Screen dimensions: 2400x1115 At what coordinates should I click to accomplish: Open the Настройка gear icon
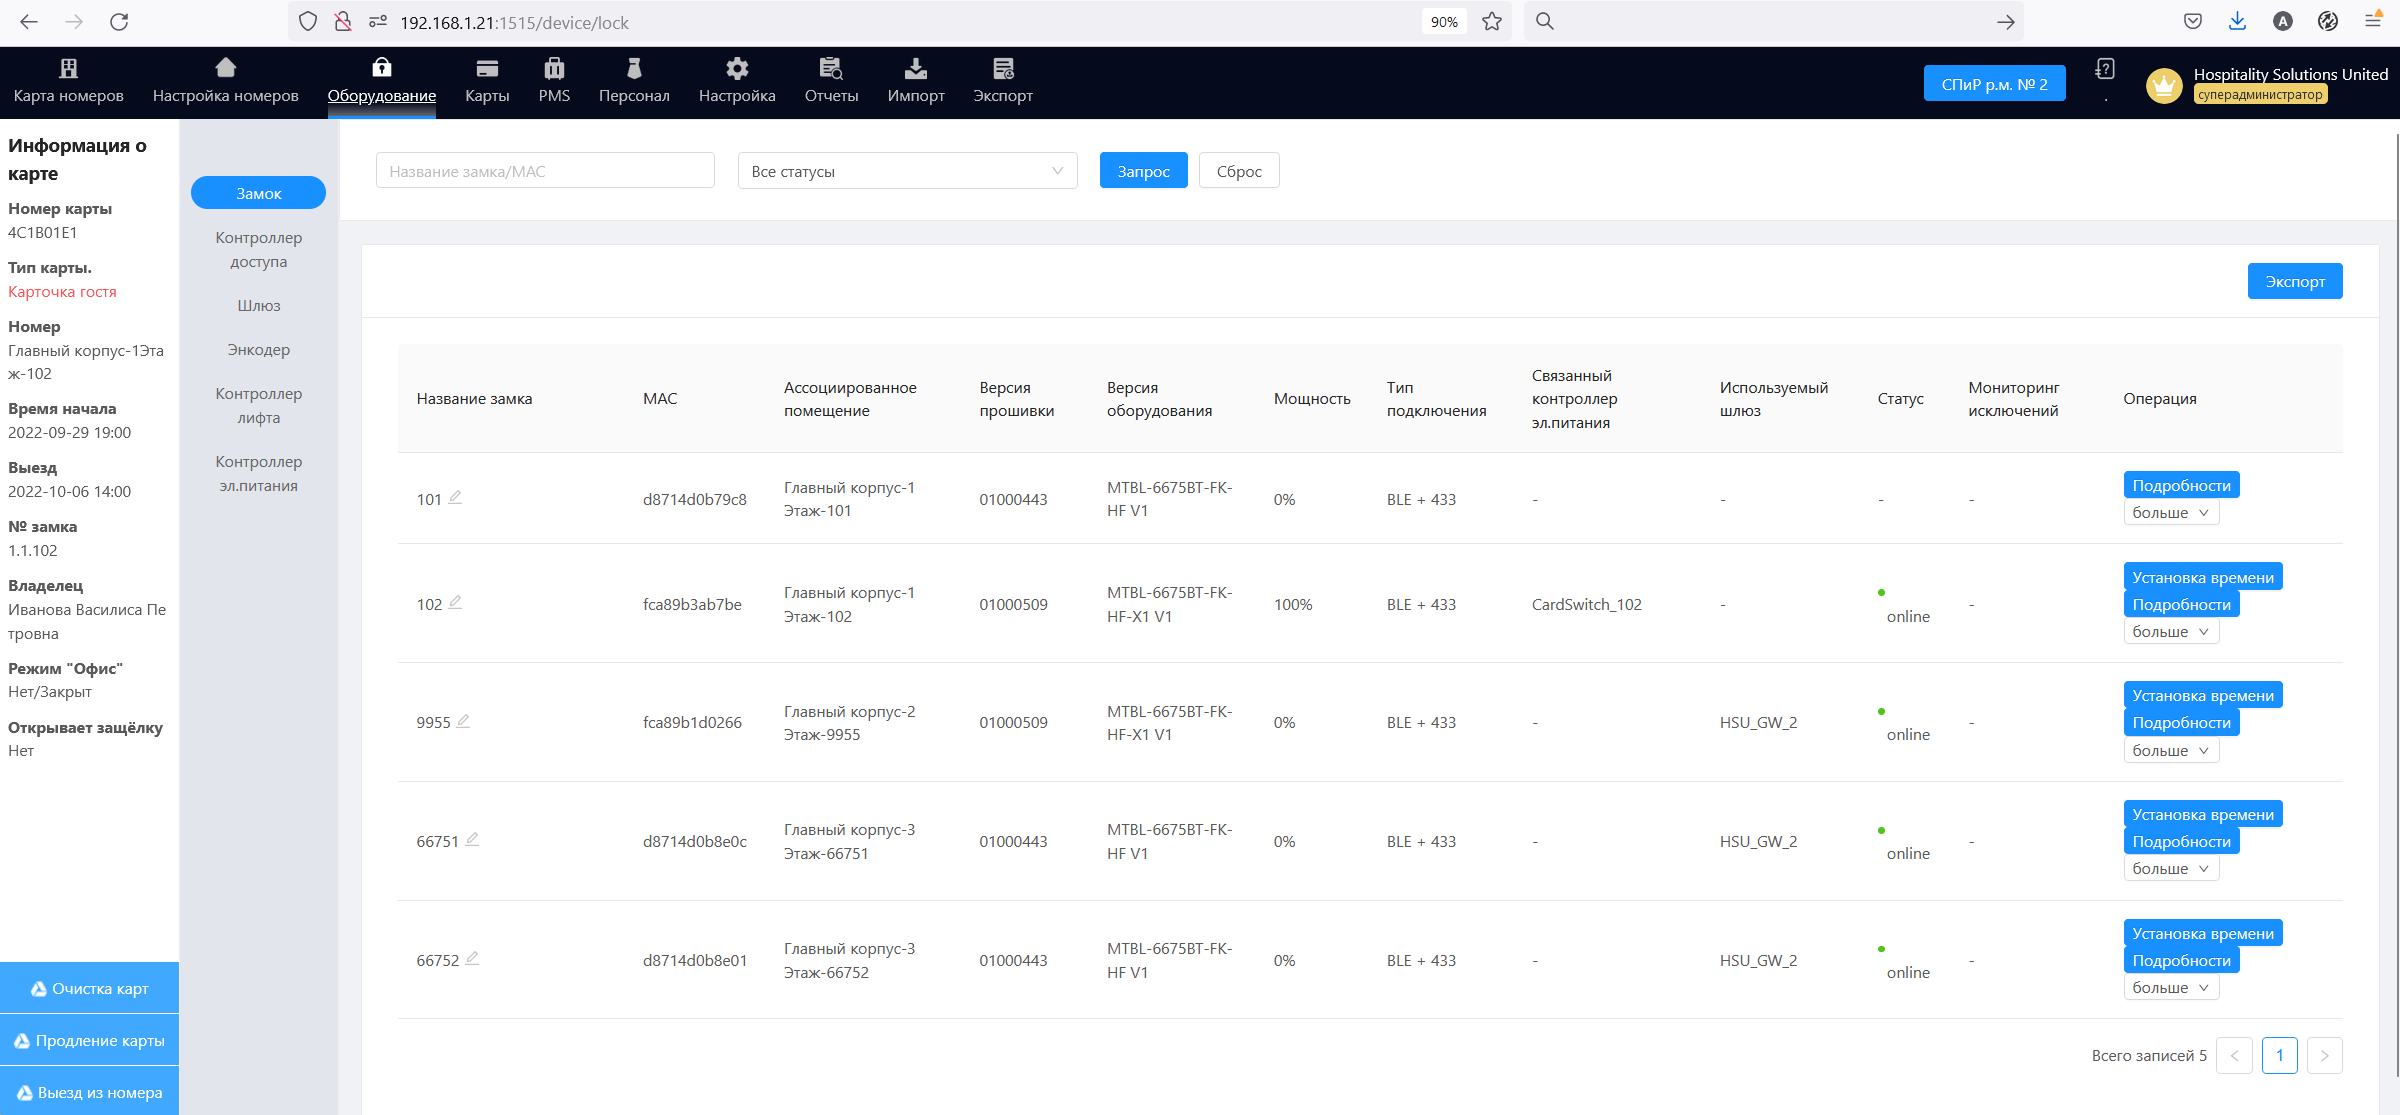tap(737, 69)
